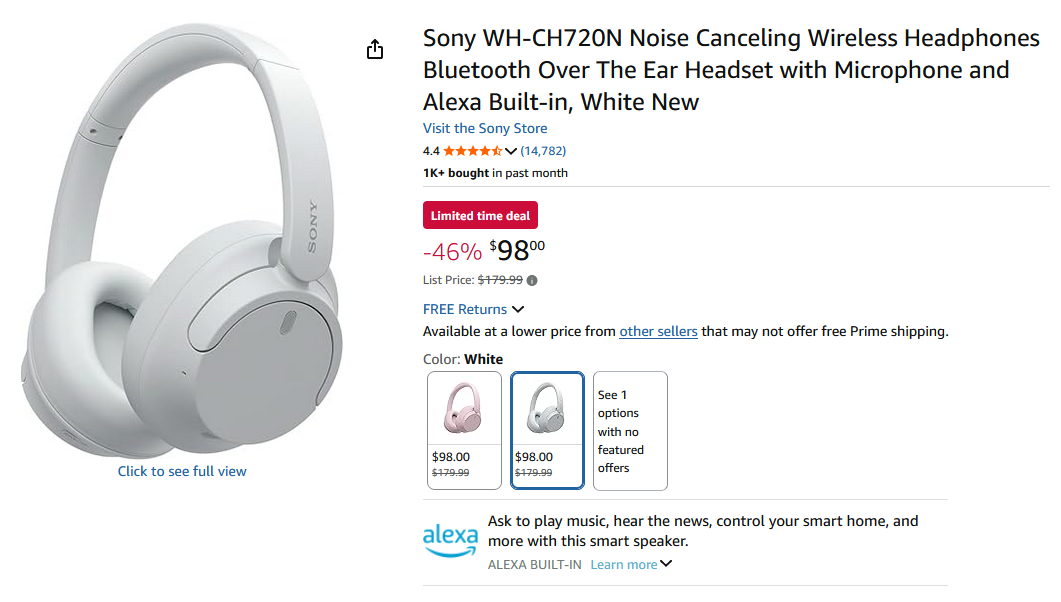Click the star rating icons
This screenshot has height=602, width=1061.
472,151
